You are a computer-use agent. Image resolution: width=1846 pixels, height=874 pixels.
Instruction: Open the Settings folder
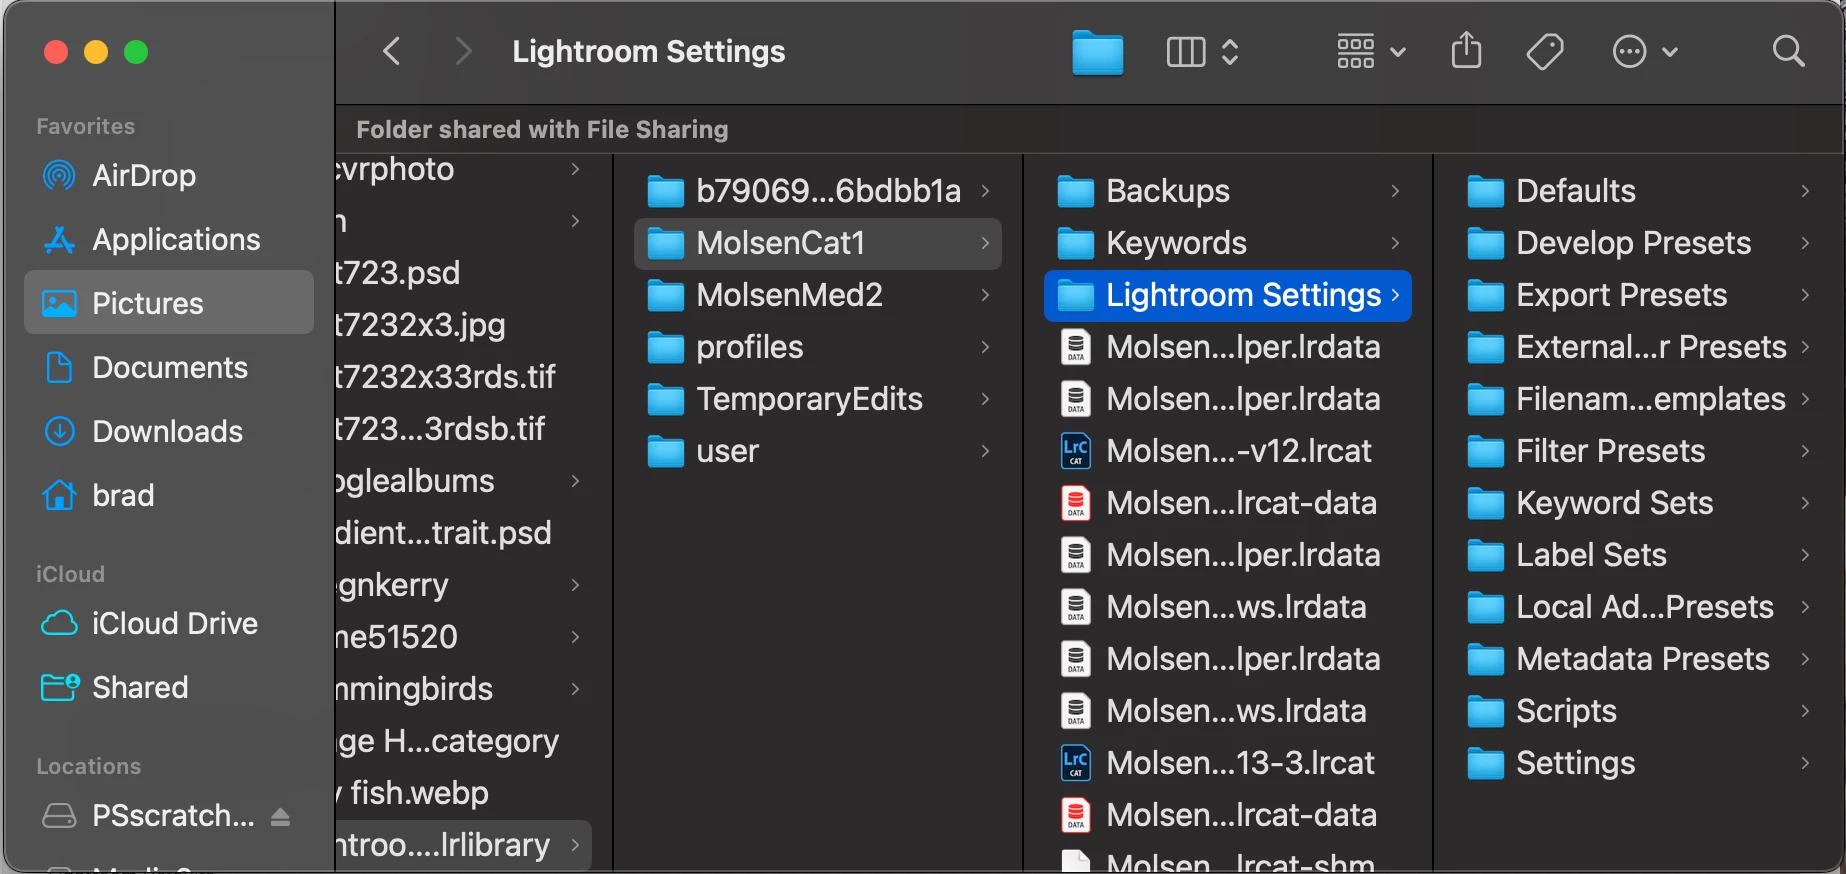pyautogui.click(x=1638, y=763)
